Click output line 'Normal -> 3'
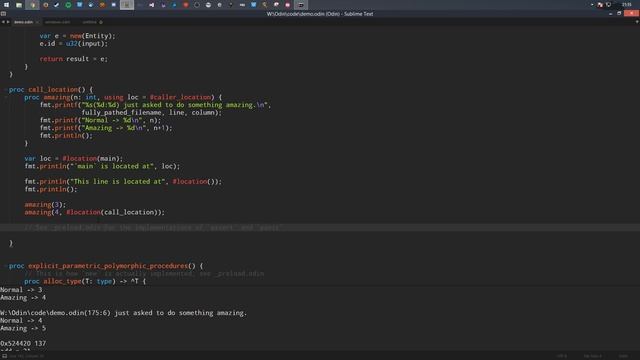 click(x=21, y=290)
